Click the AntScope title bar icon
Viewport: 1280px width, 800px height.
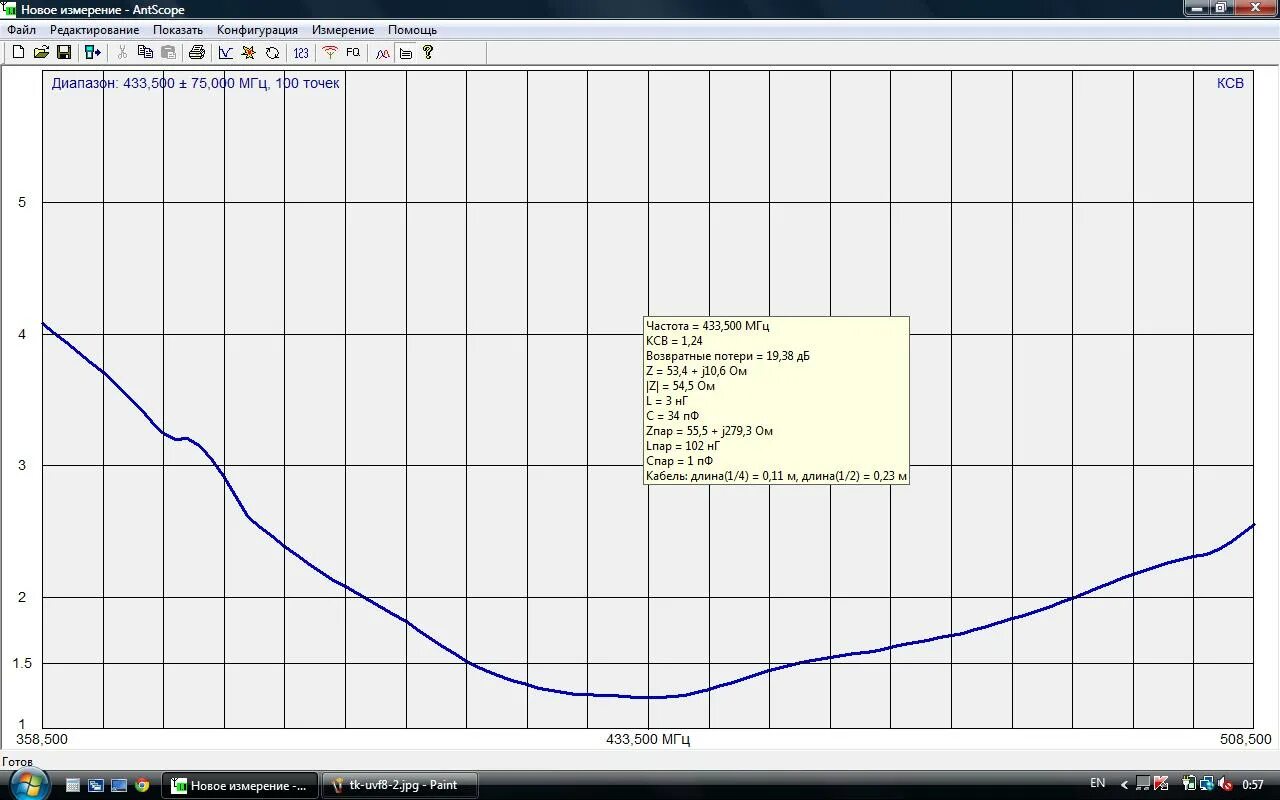(10, 9)
